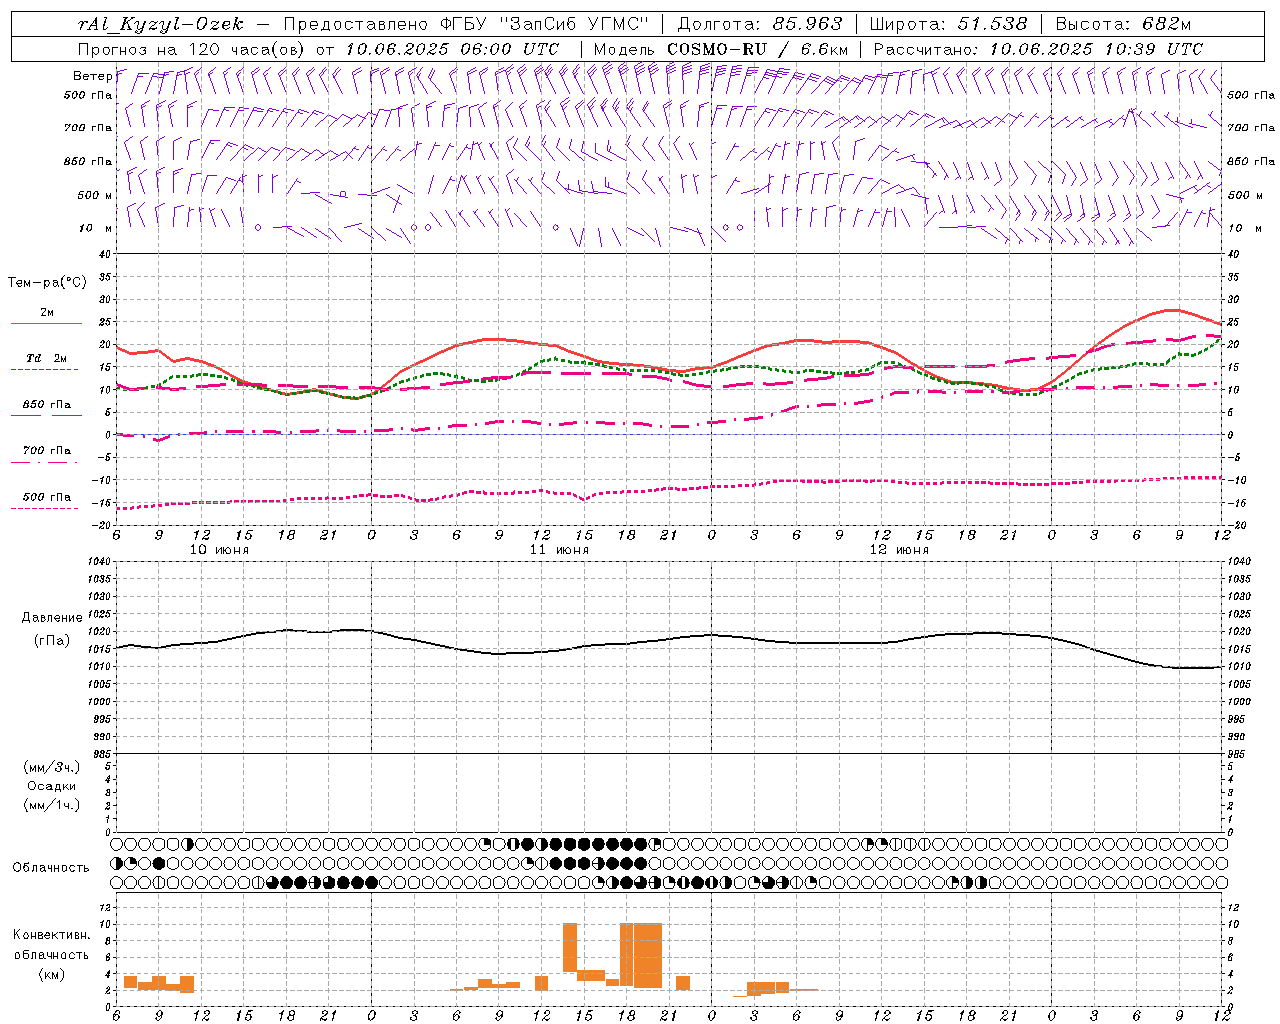
Task: Click the elevation text Высота: 682м
Action: 1123,24
